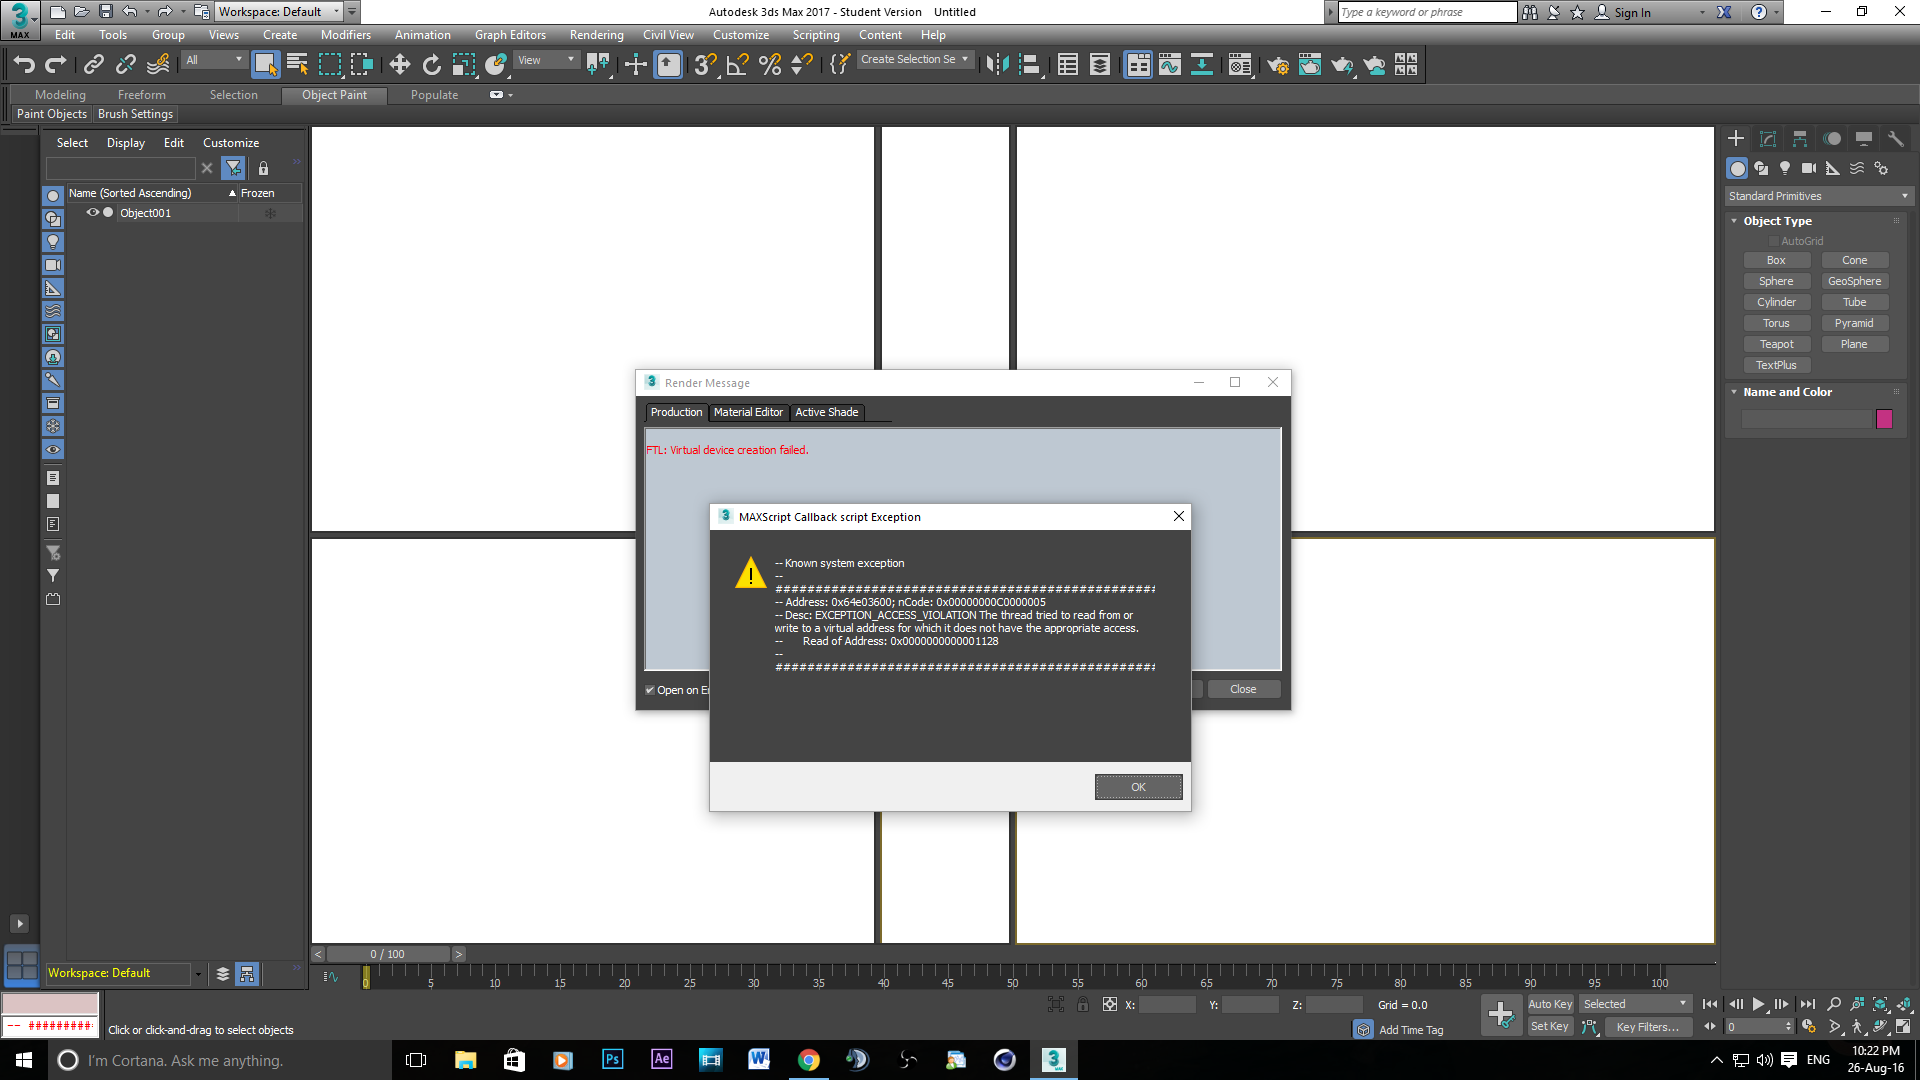This screenshot has width=1920, height=1080.
Task: Select the Scale tool
Action: click(x=464, y=65)
